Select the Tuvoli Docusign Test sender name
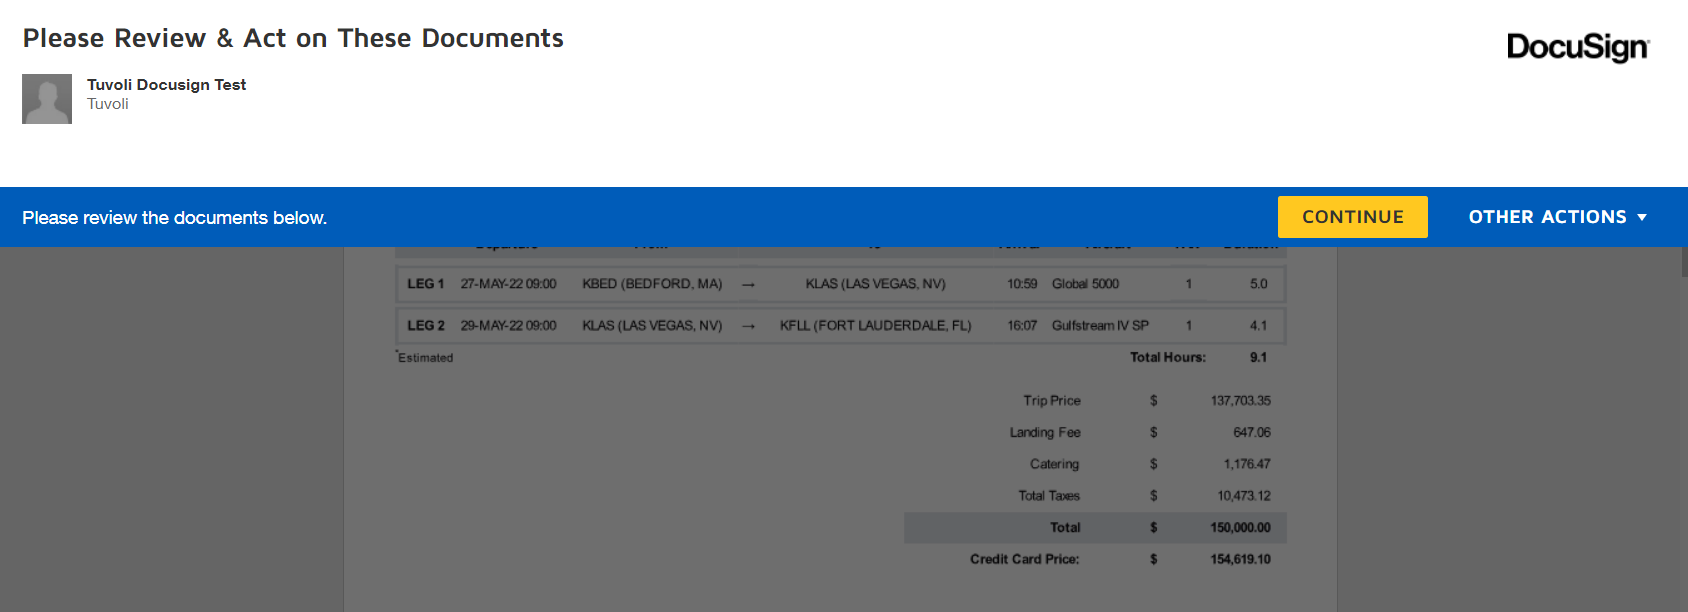The height and width of the screenshot is (612, 1688). (x=166, y=85)
